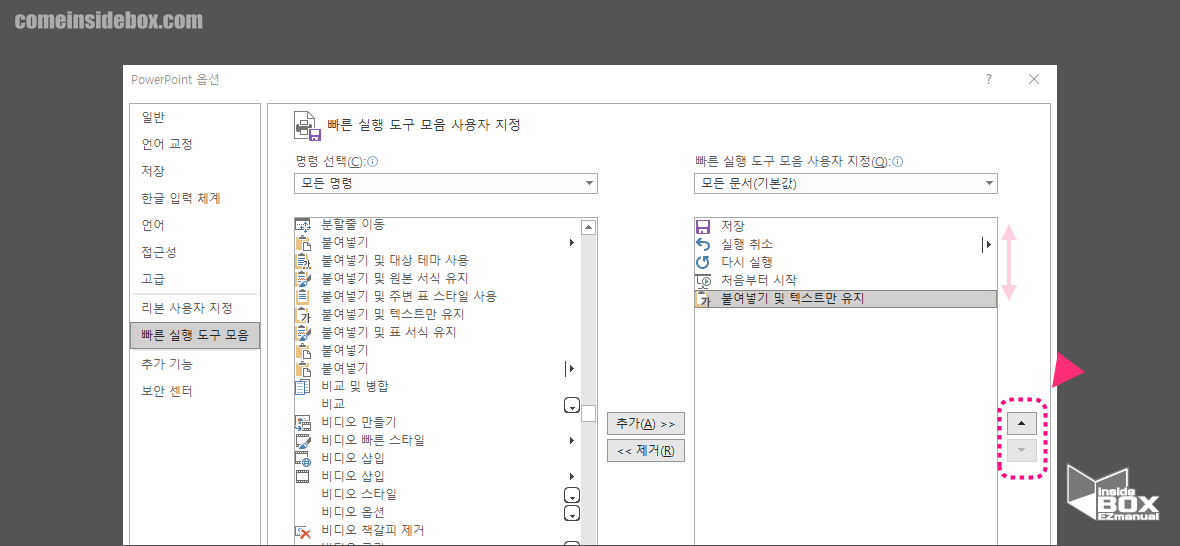This screenshot has width=1180, height=546.
Task: Close the PowerPoint 옵션 dialog
Action: click(1034, 79)
